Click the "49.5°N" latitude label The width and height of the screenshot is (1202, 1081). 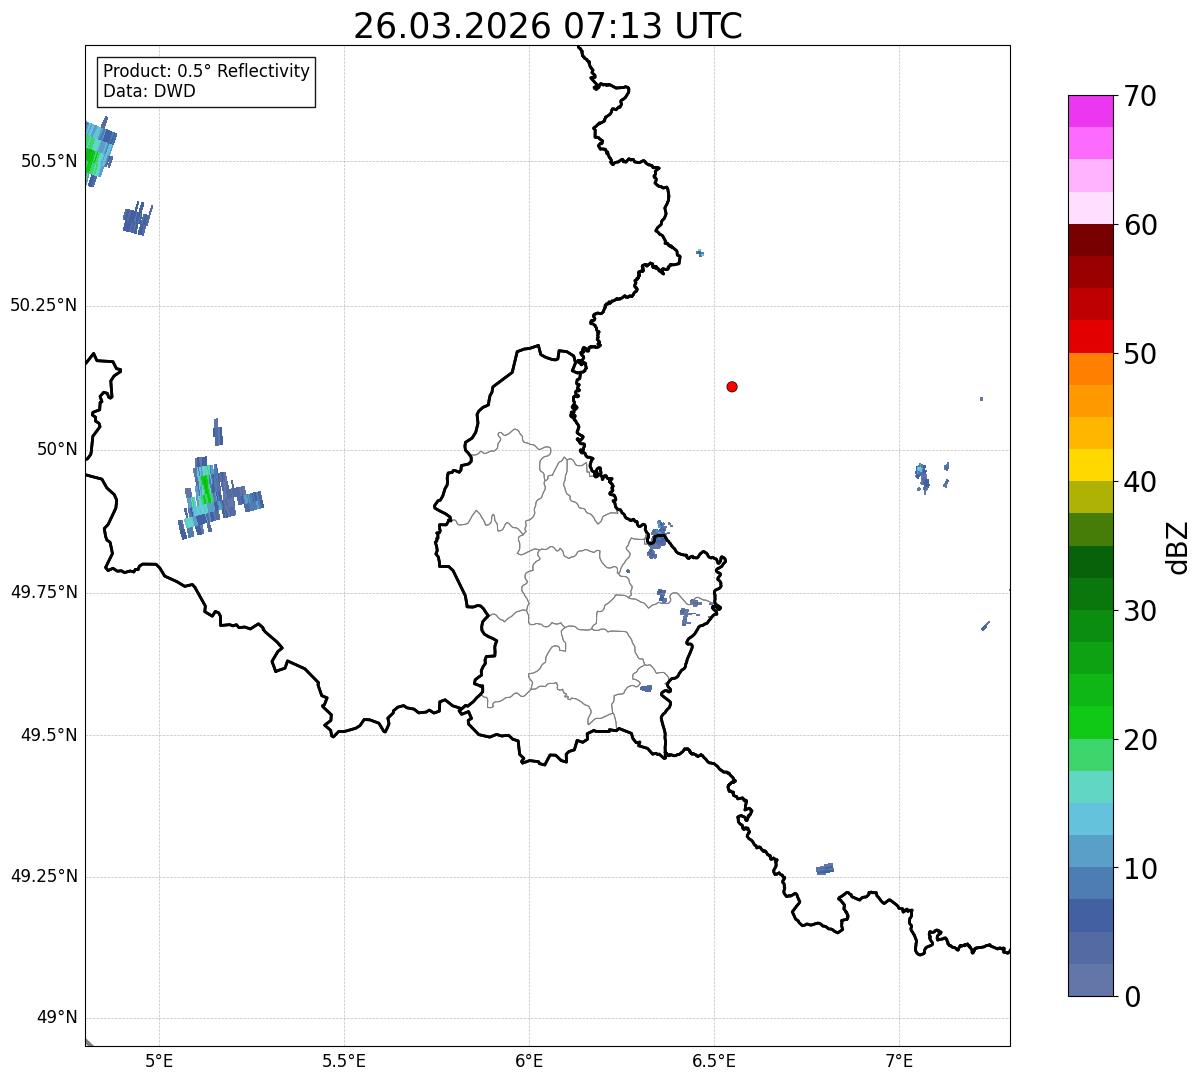49,735
